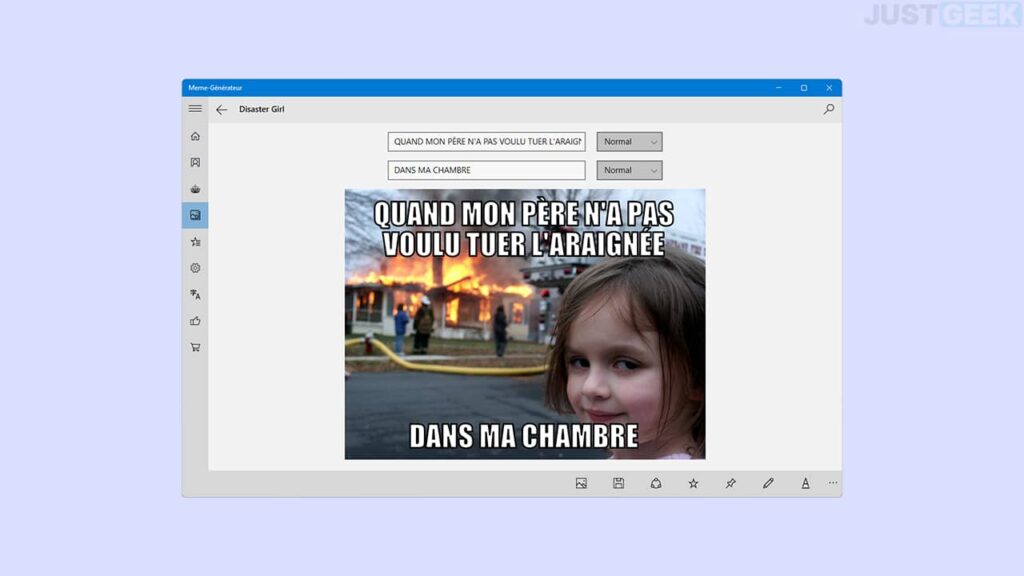Expand the top text Normal dropdown
Screen dimensions: 1024x576
click(629, 142)
